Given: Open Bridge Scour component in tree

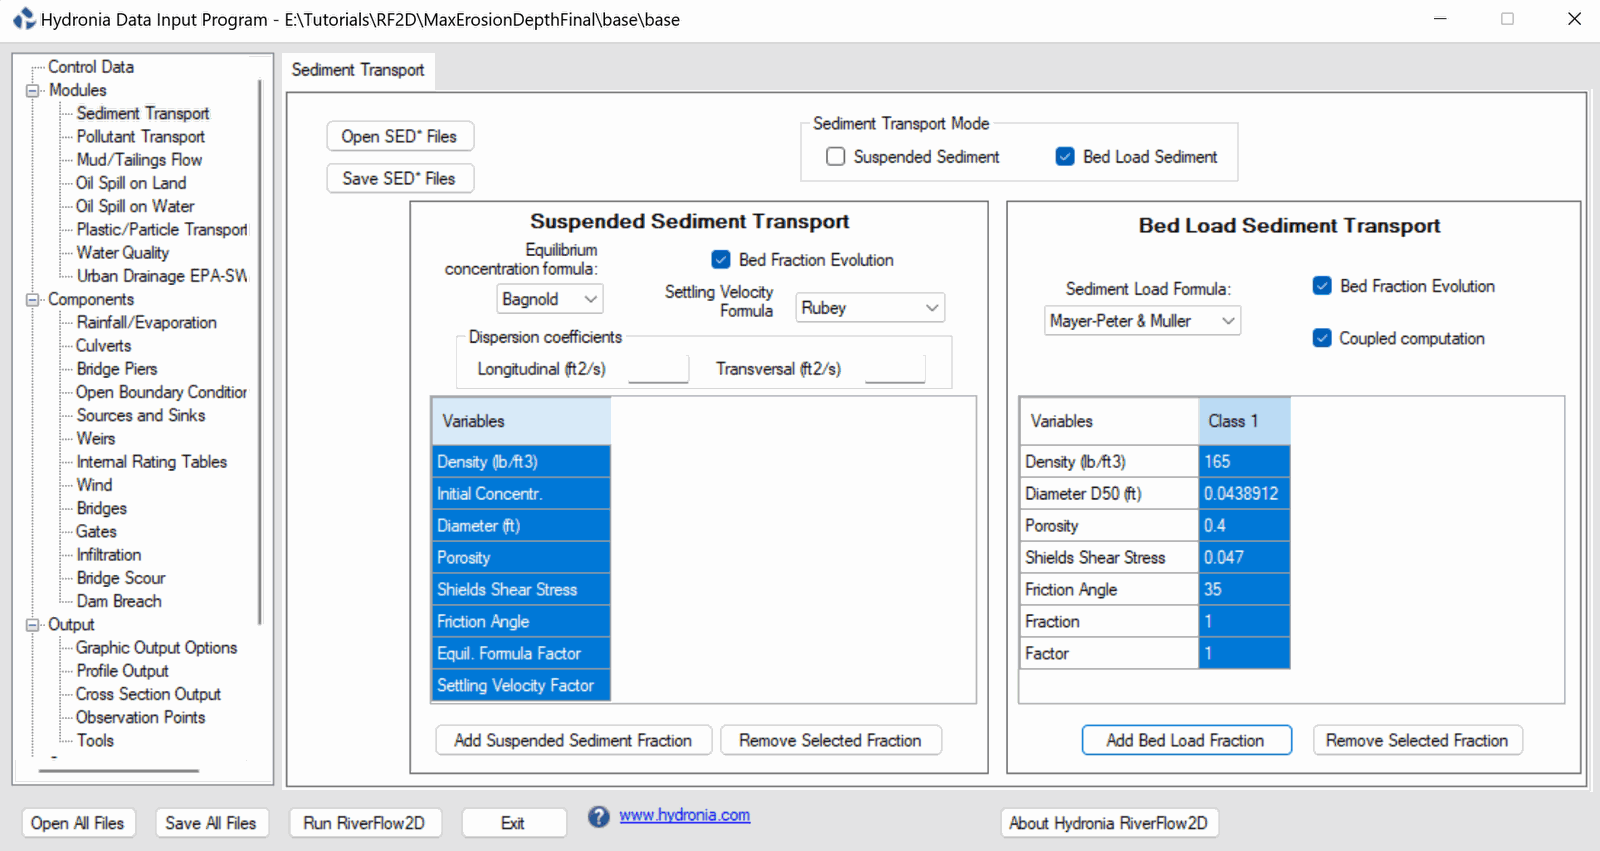Looking at the screenshot, I should 120,578.
